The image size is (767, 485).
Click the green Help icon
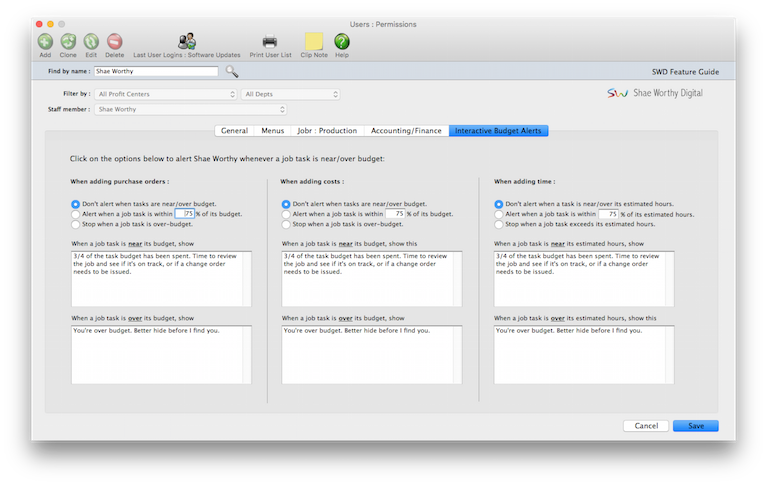click(x=341, y=41)
